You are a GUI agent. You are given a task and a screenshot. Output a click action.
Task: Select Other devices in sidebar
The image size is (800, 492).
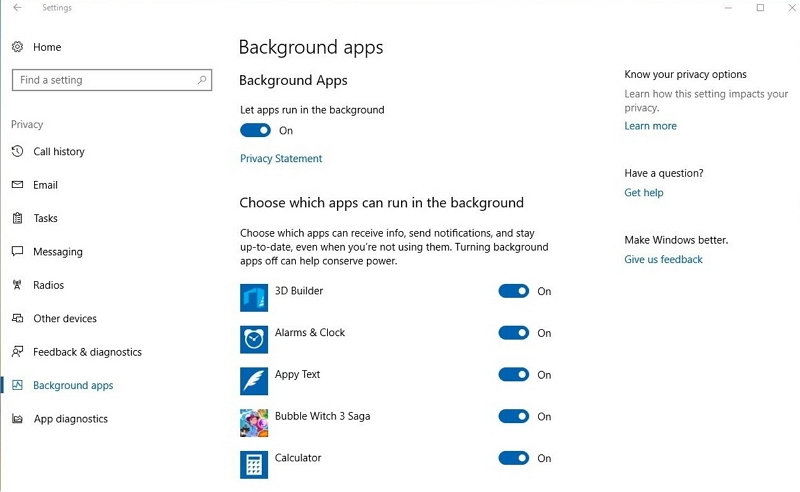pyautogui.click(x=65, y=318)
